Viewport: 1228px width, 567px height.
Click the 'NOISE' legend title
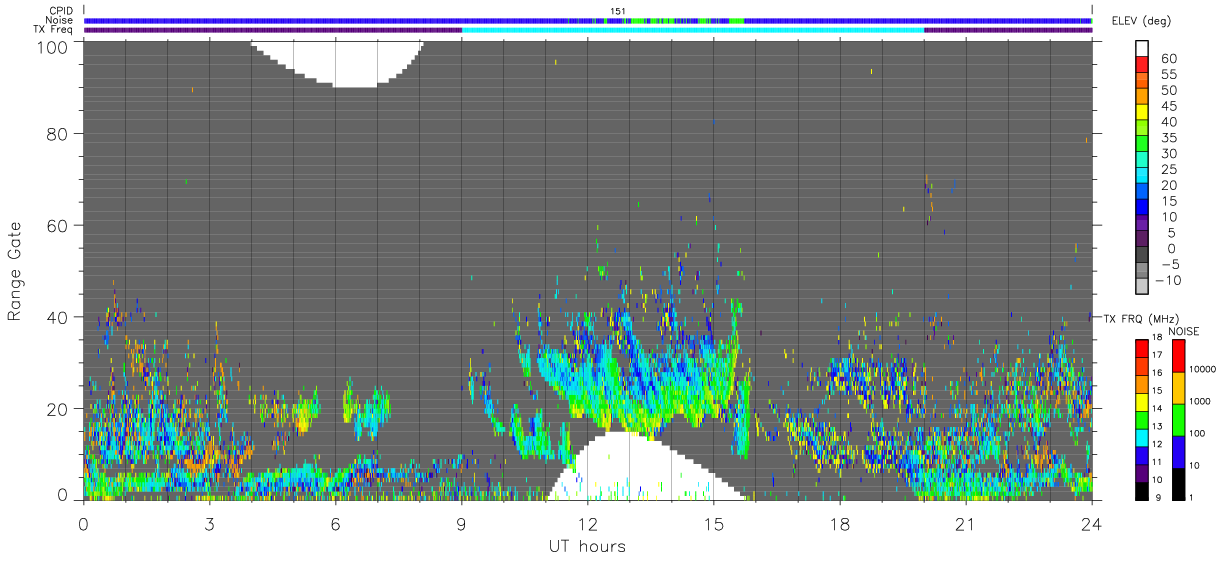click(1184, 331)
